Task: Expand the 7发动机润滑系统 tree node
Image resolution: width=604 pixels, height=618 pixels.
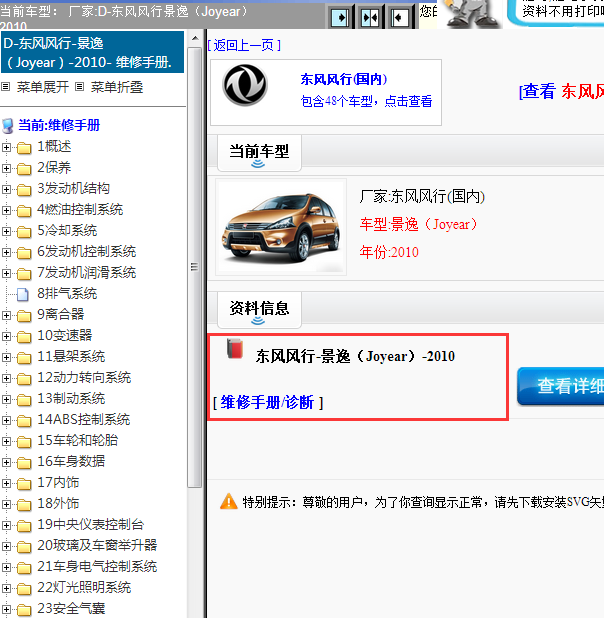Action: tap(6, 273)
